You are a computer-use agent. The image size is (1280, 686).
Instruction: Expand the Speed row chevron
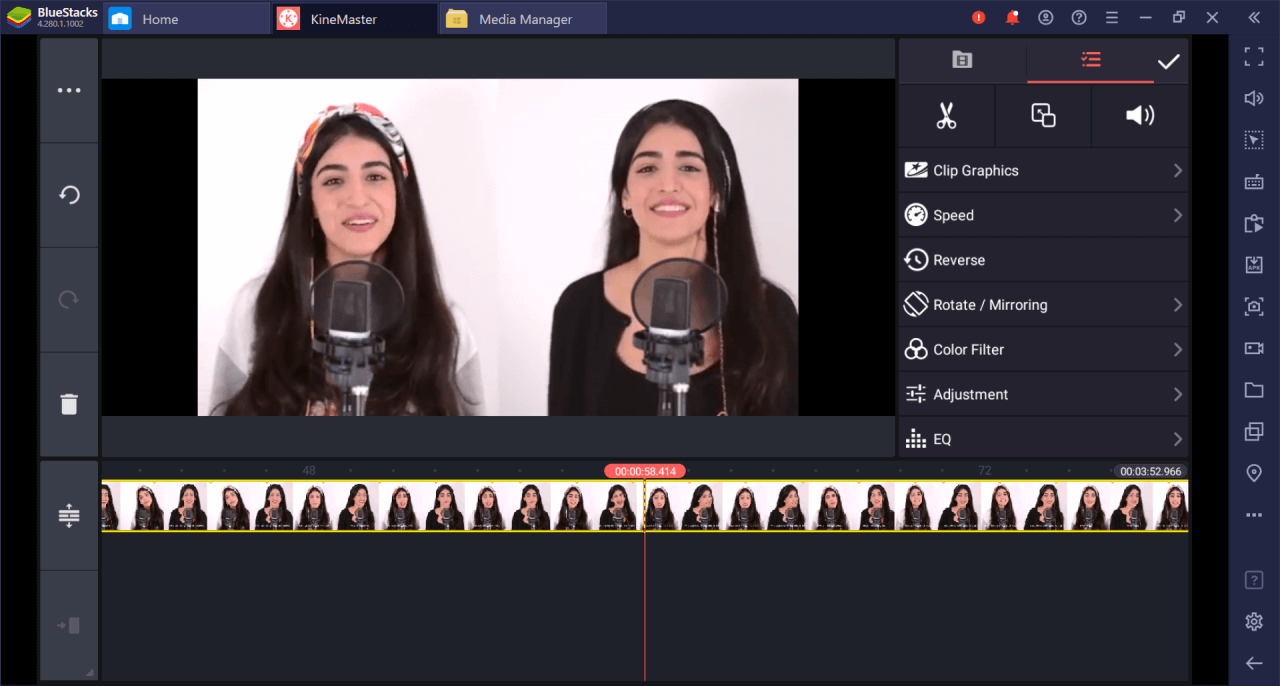coord(1178,215)
